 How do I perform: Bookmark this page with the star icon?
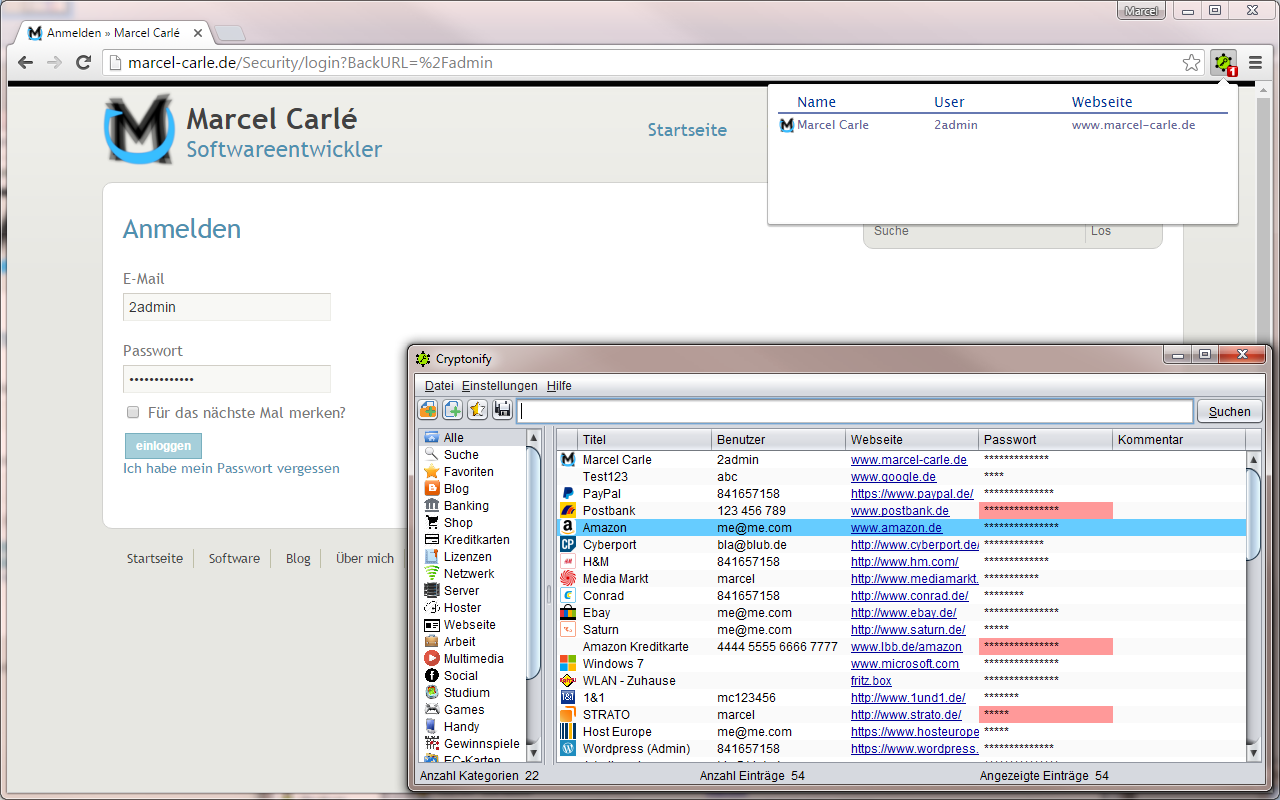click(1191, 63)
